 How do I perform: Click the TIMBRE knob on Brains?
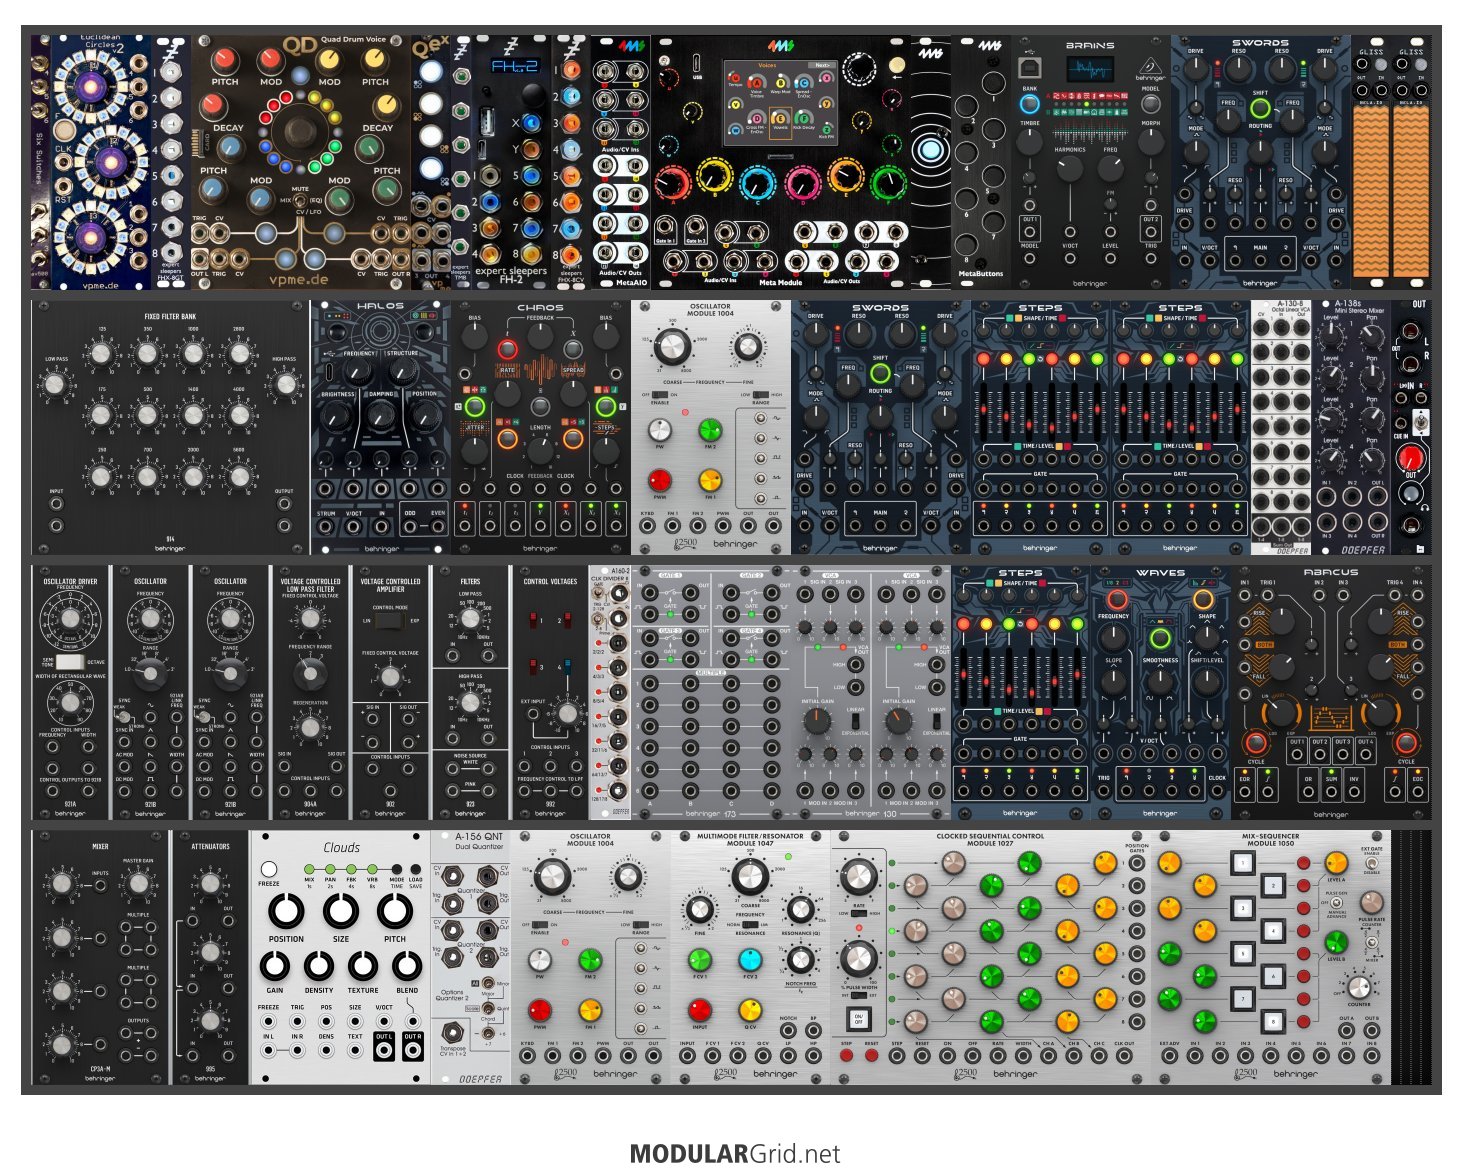pos(1029,141)
